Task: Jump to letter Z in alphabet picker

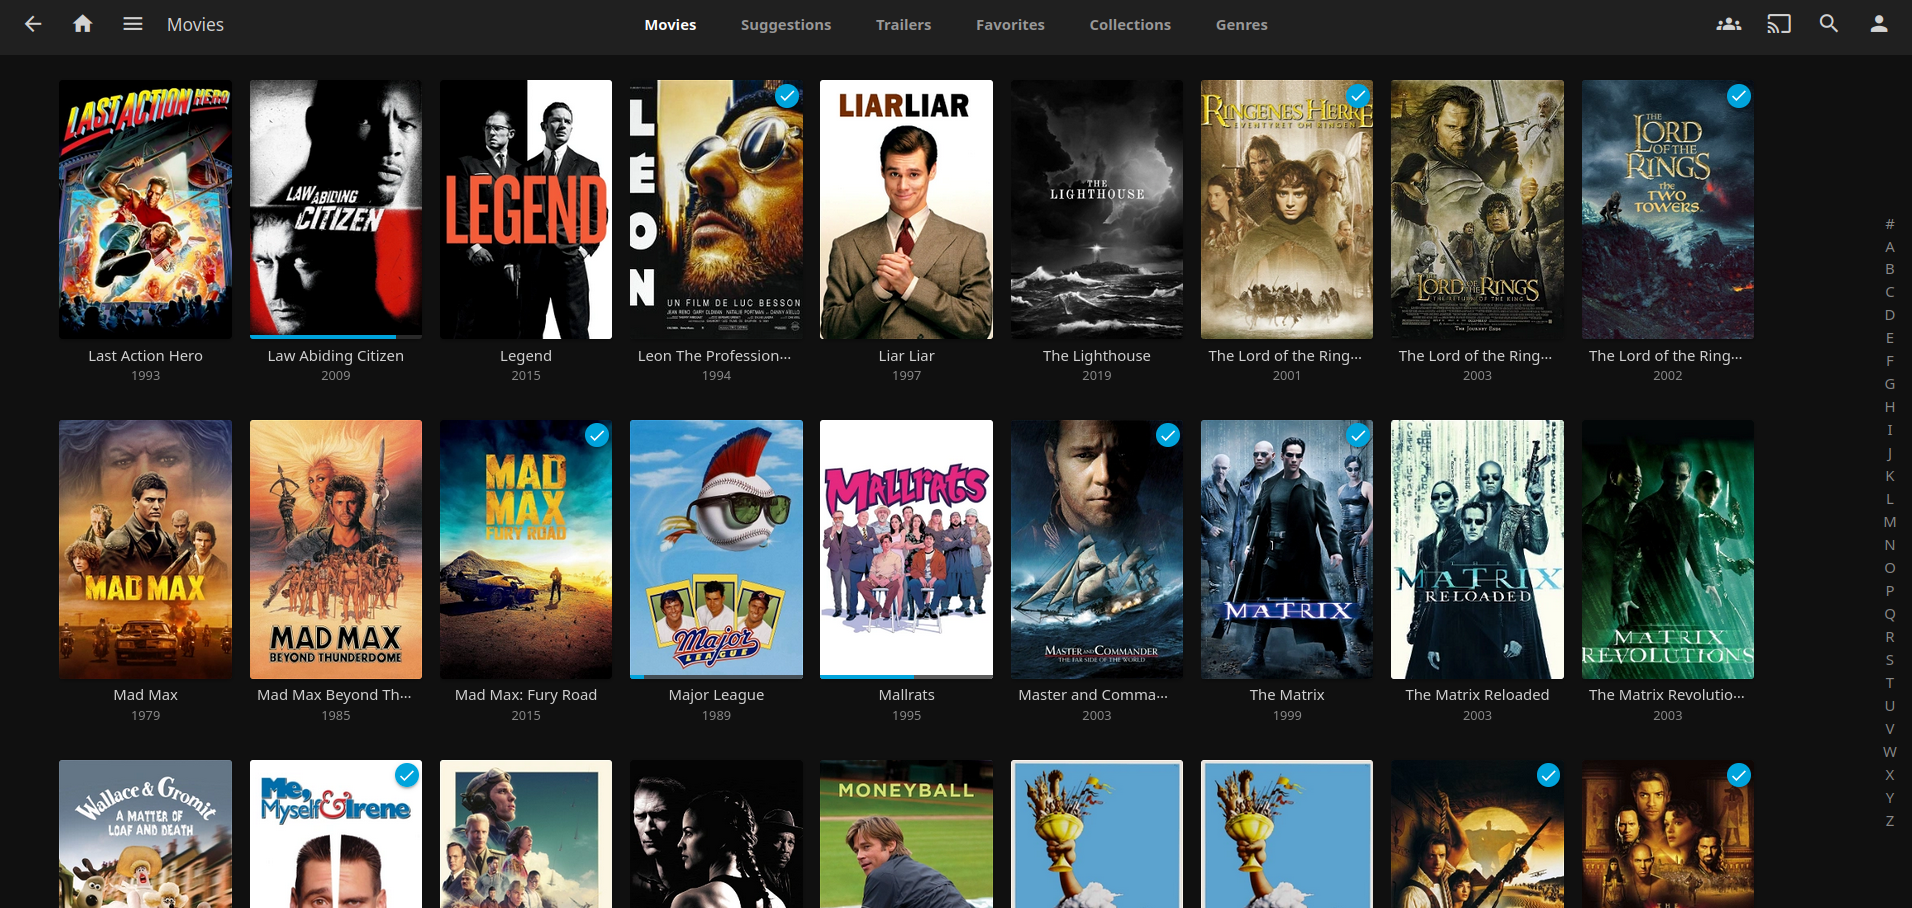Action: click(x=1890, y=821)
